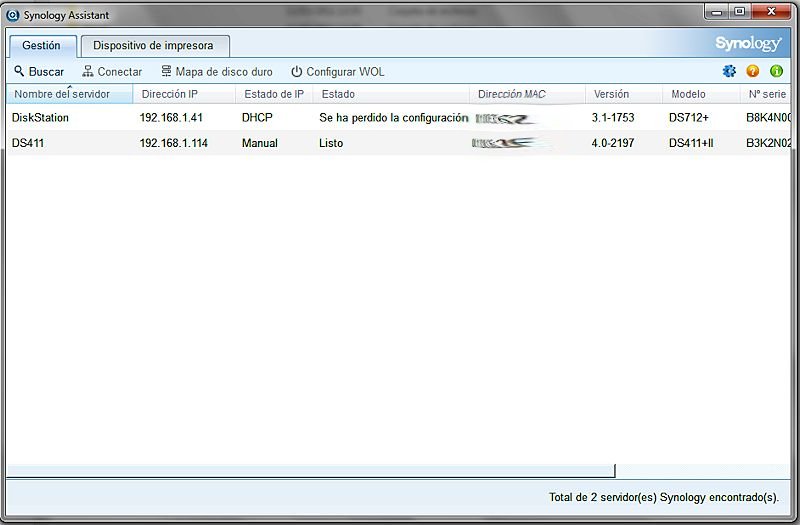Click 'Se ha perdido la configuración' status
The height and width of the screenshot is (525, 800).
tap(393, 118)
